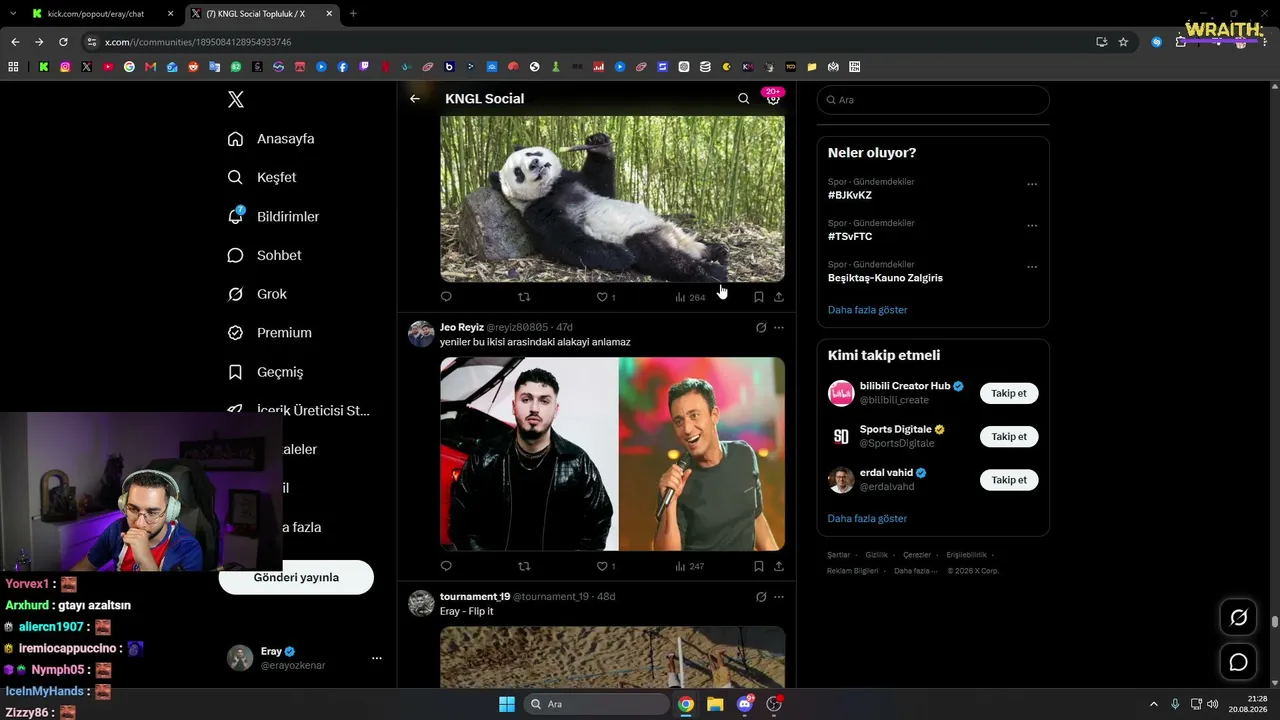
Task: Open File Explorer from the taskbar
Action: [x=715, y=704]
